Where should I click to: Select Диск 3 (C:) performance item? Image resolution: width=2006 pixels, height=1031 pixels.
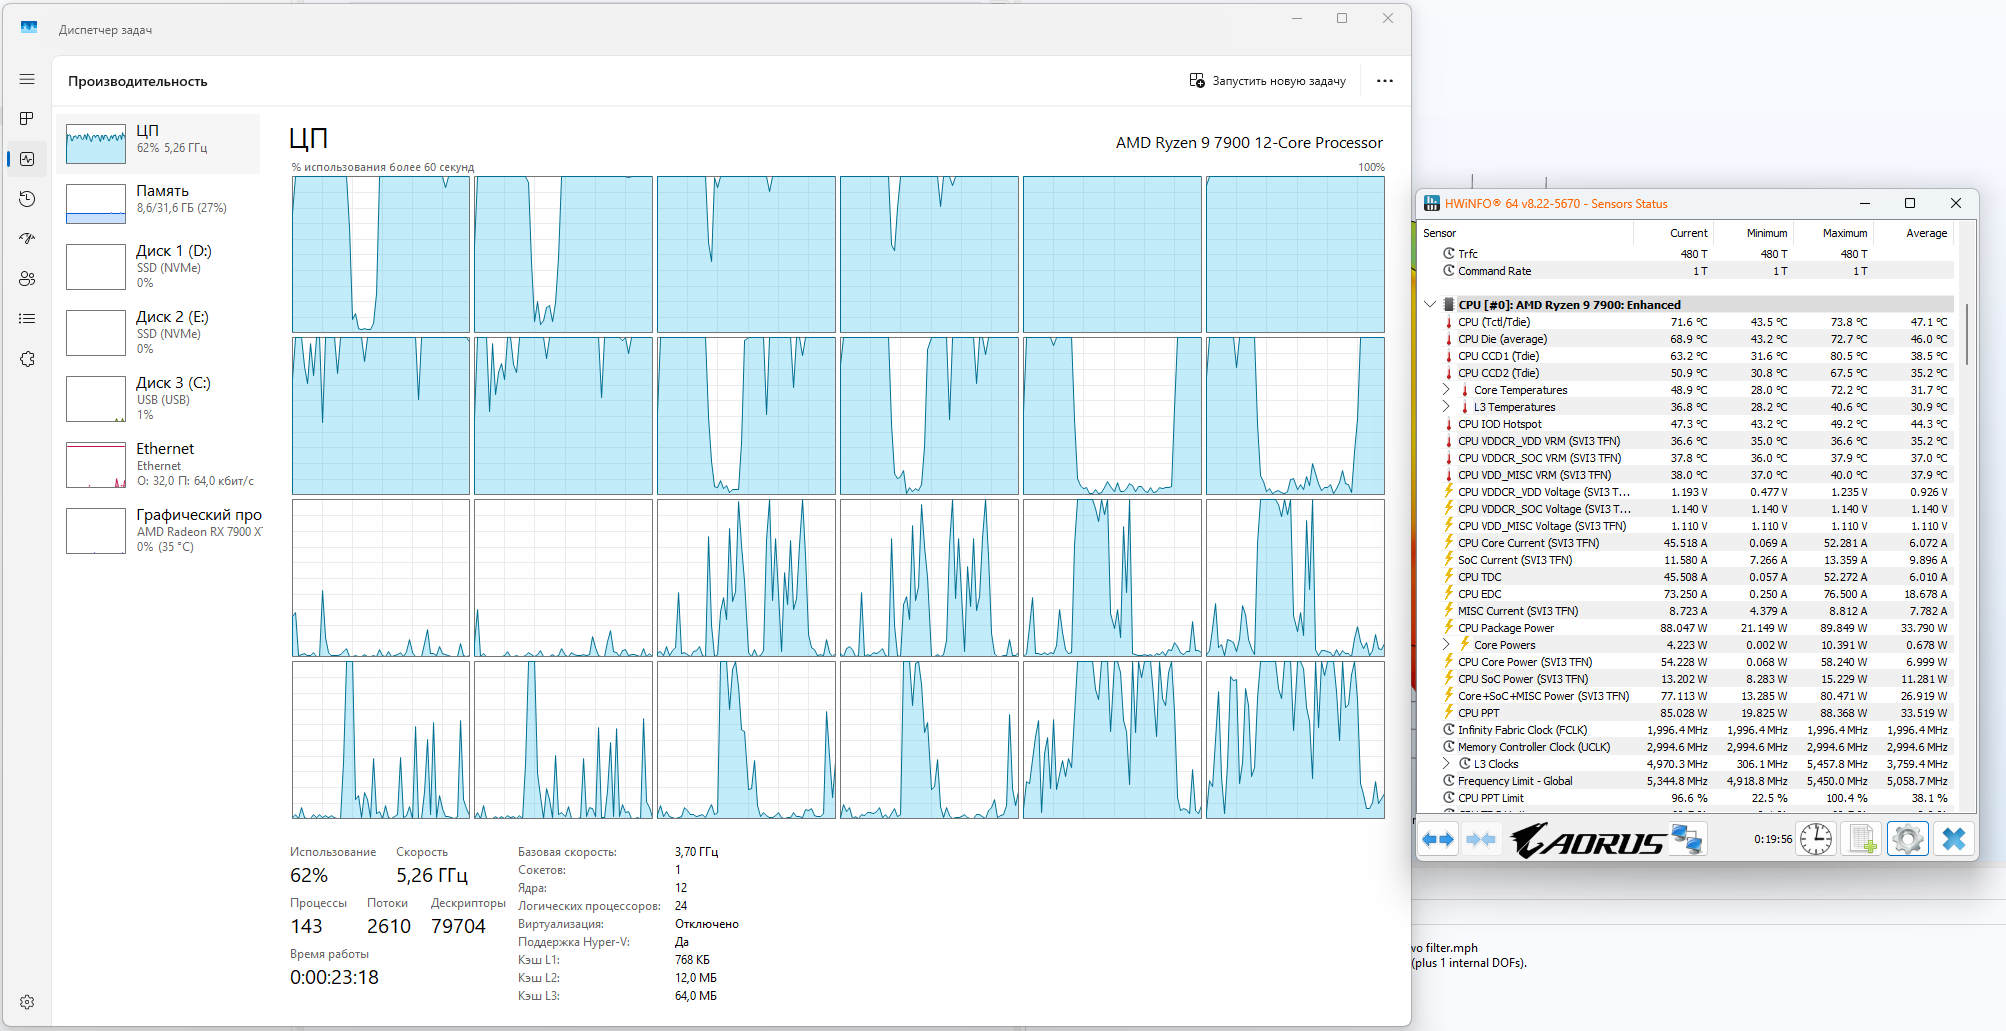pos(160,398)
